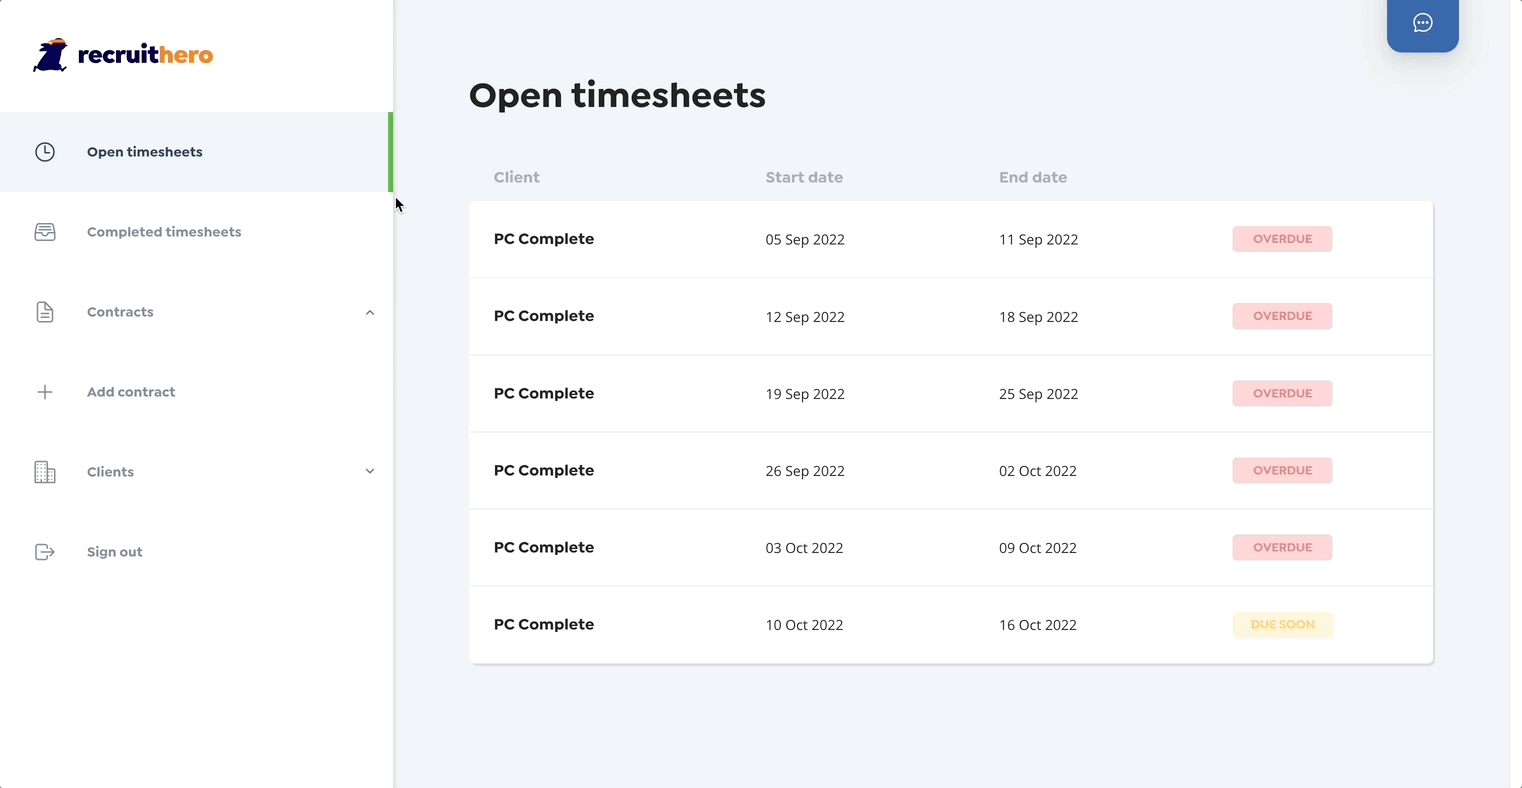Screen dimensions: 1522x788
Task: Collapse the Contracts section chevron
Action: [370, 312]
